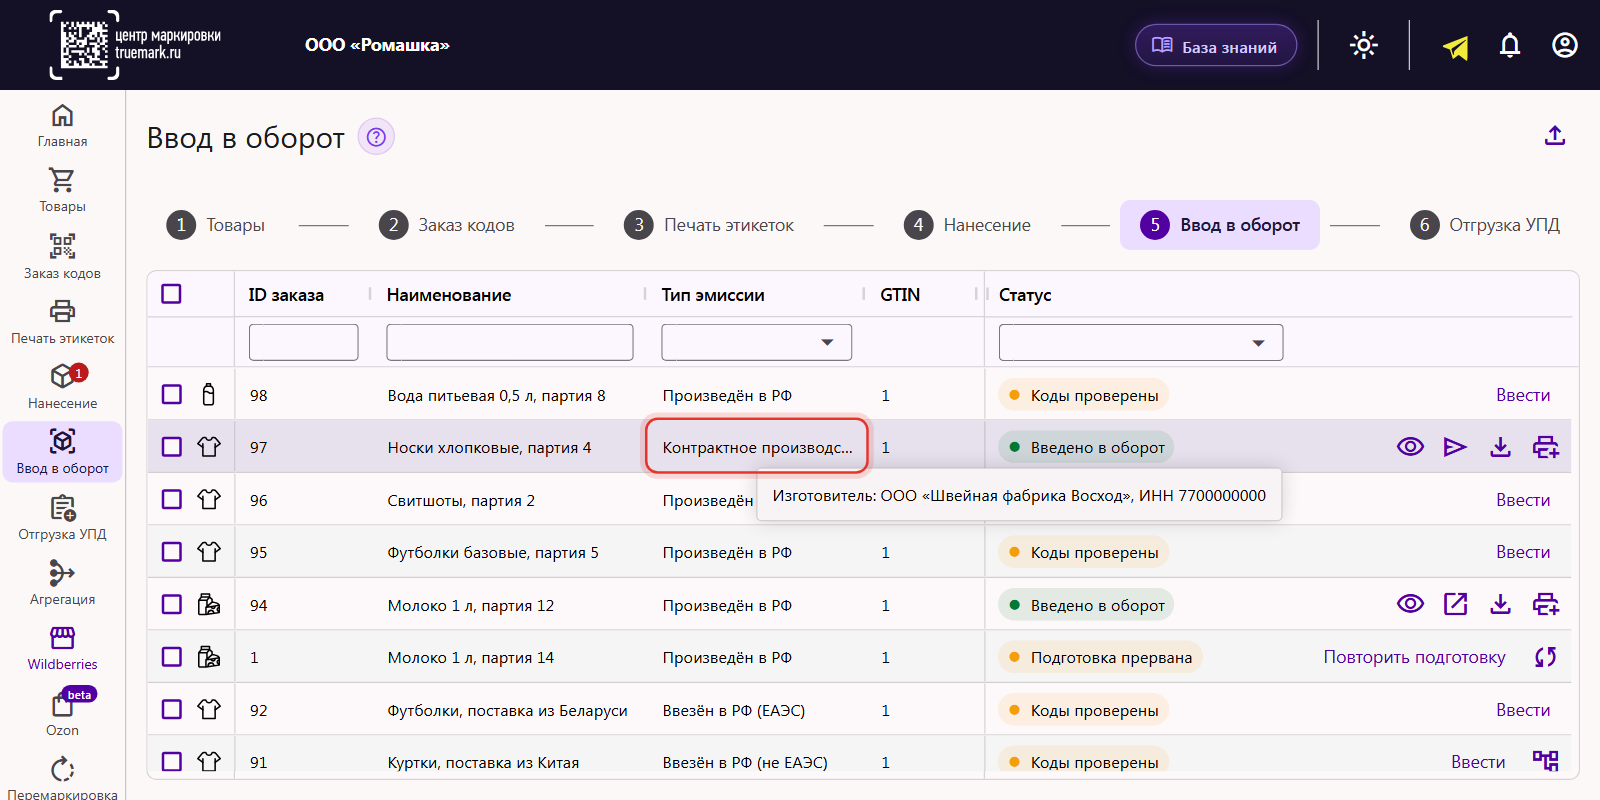Go to Главная in the sidebar
The height and width of the screenshot is (800, 1600).
click(x=62, y=126)
